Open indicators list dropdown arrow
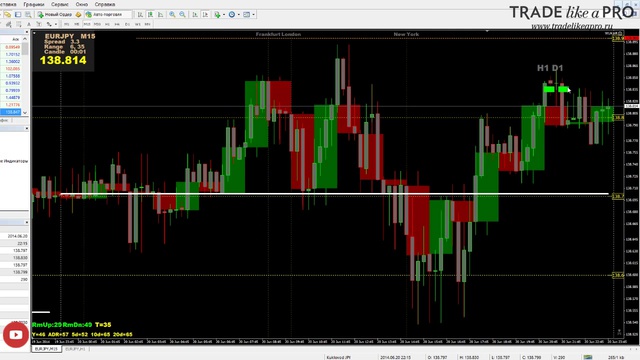Image resolution: width=640 pixels, height=360 pixels. click(x=224, y=15)
